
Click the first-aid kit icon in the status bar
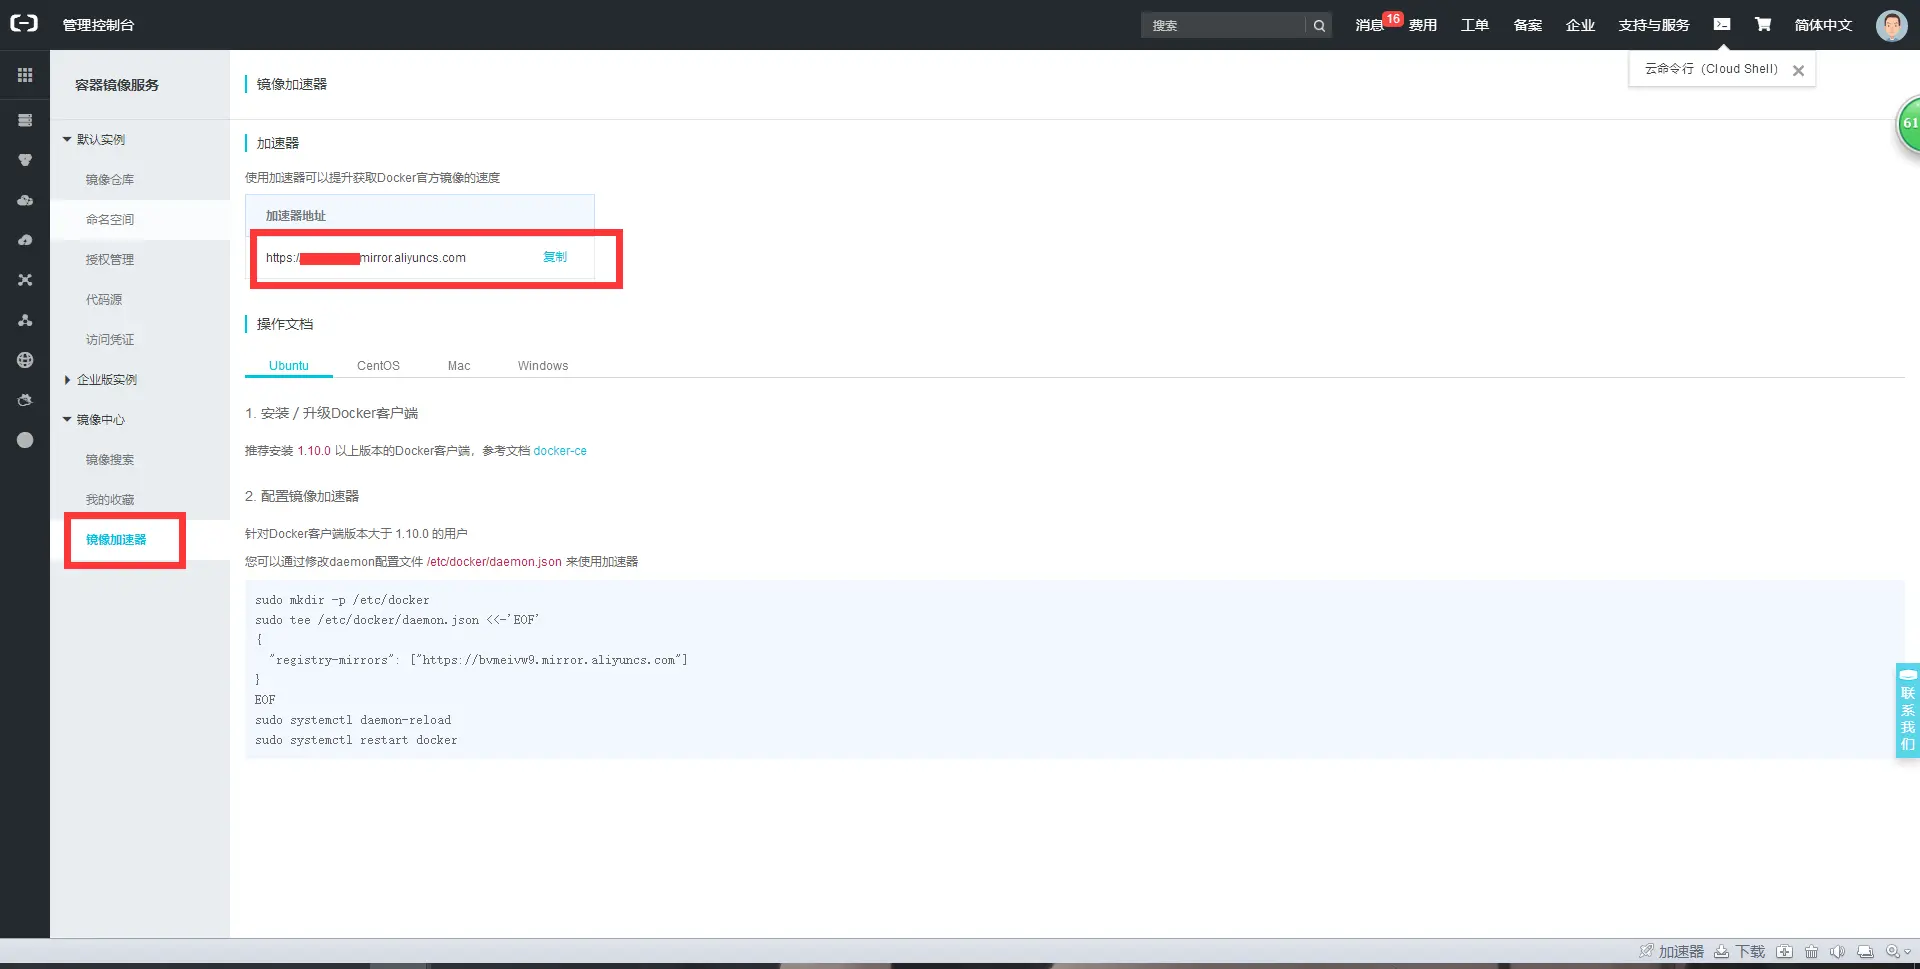click(x=1784, y=951)
